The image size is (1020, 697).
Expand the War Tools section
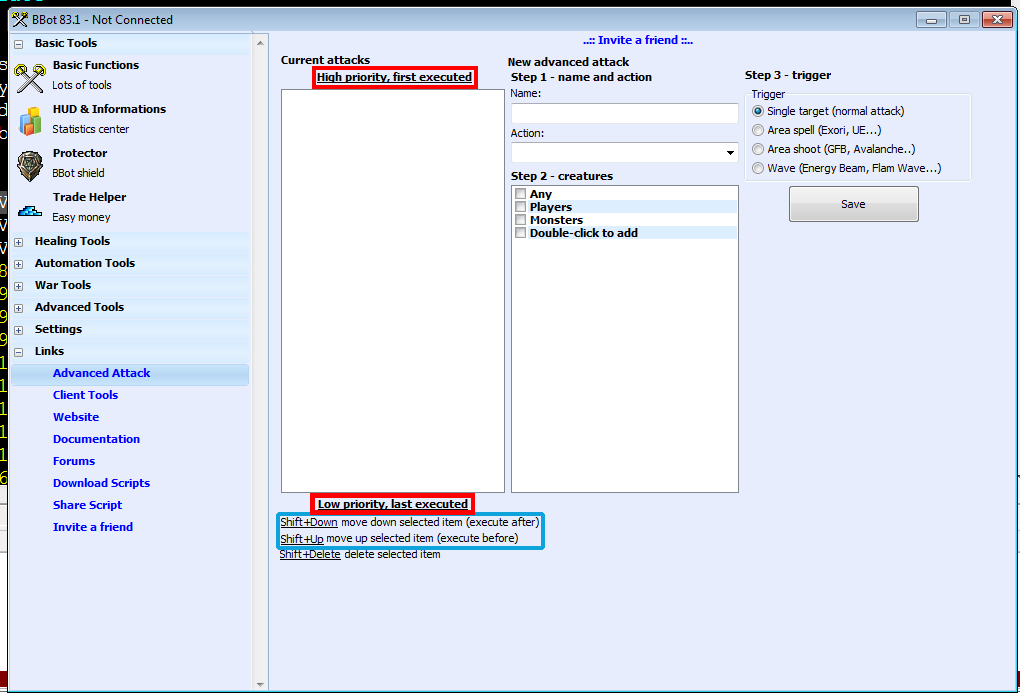(x=18, y=285)
